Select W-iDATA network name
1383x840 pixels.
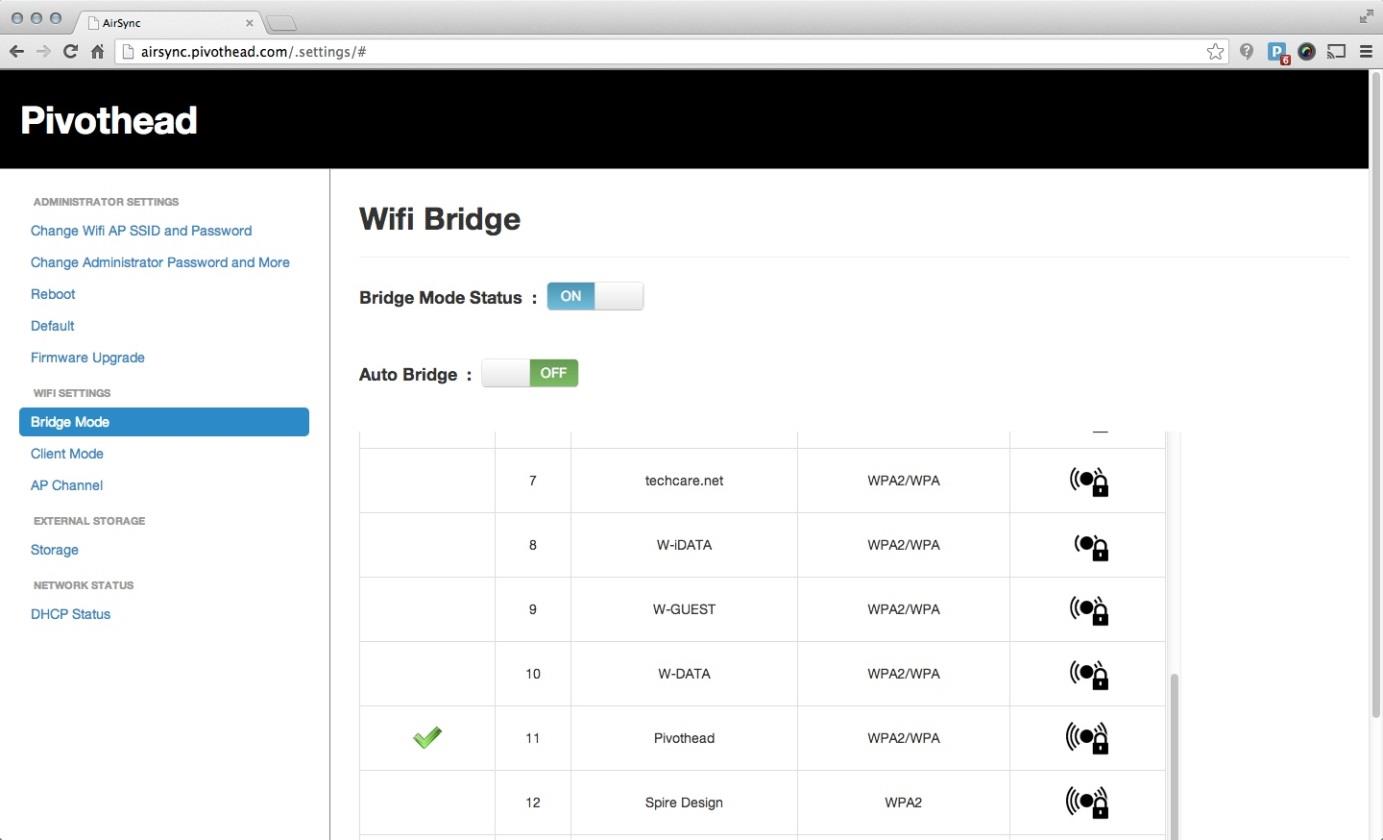click(684, 545)
